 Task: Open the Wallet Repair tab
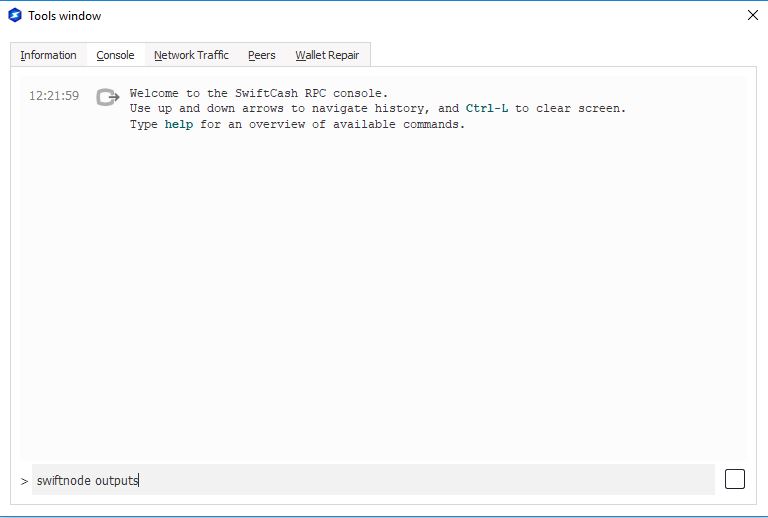coord(327,55)
